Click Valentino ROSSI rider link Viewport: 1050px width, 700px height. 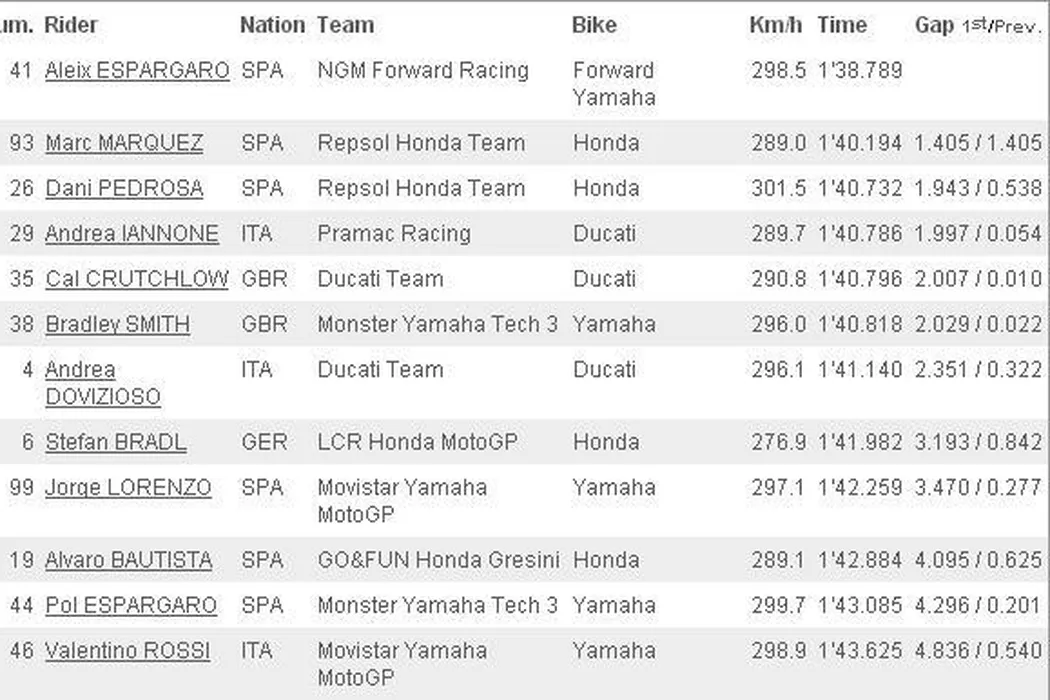128,651
